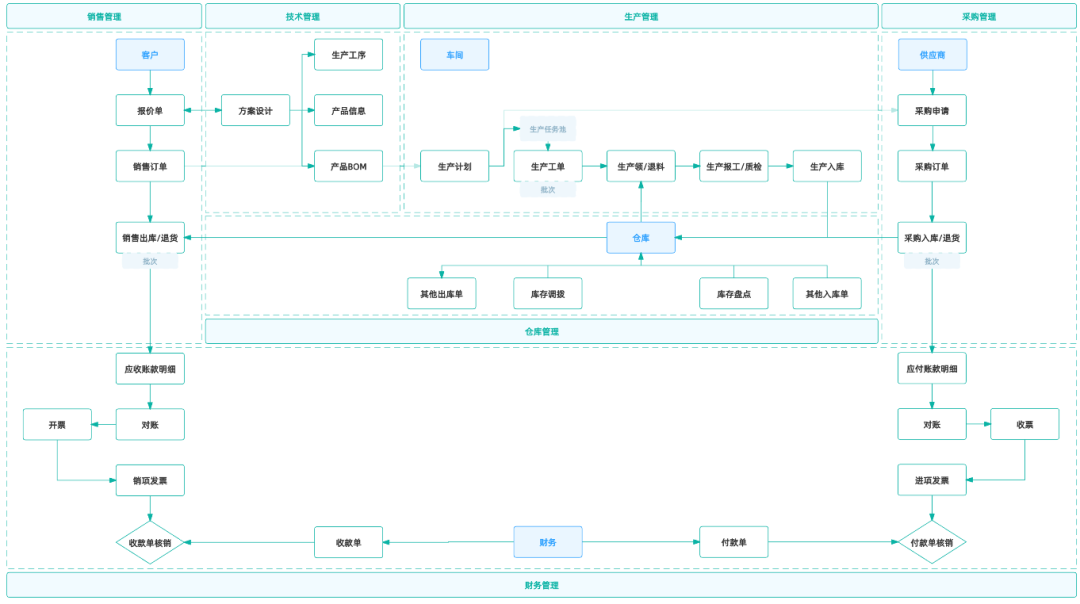Select the 产品BOM node
The height and width of the screenshot is (604, 1080).
(x=349, y=166)
